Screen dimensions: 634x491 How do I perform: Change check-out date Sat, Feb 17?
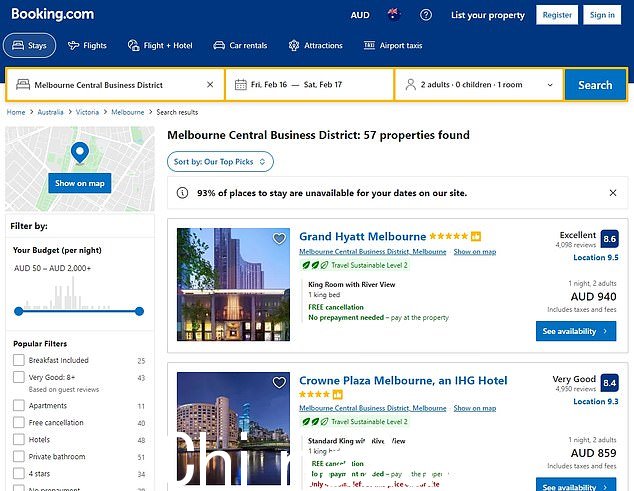tap(323, 85)
